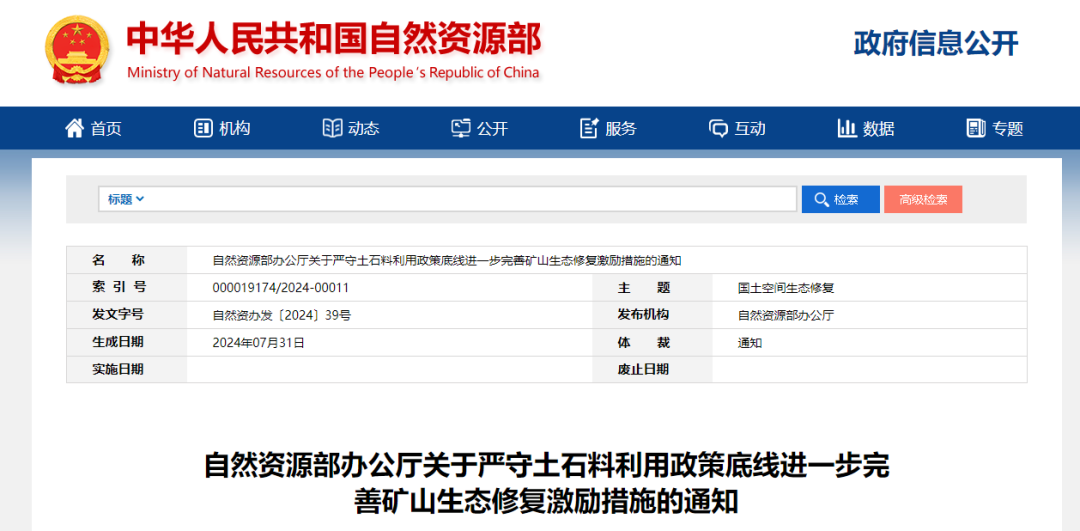
Task: Click the blue 检索 search button
Action: pyautogui.click(x=840, y=200)
